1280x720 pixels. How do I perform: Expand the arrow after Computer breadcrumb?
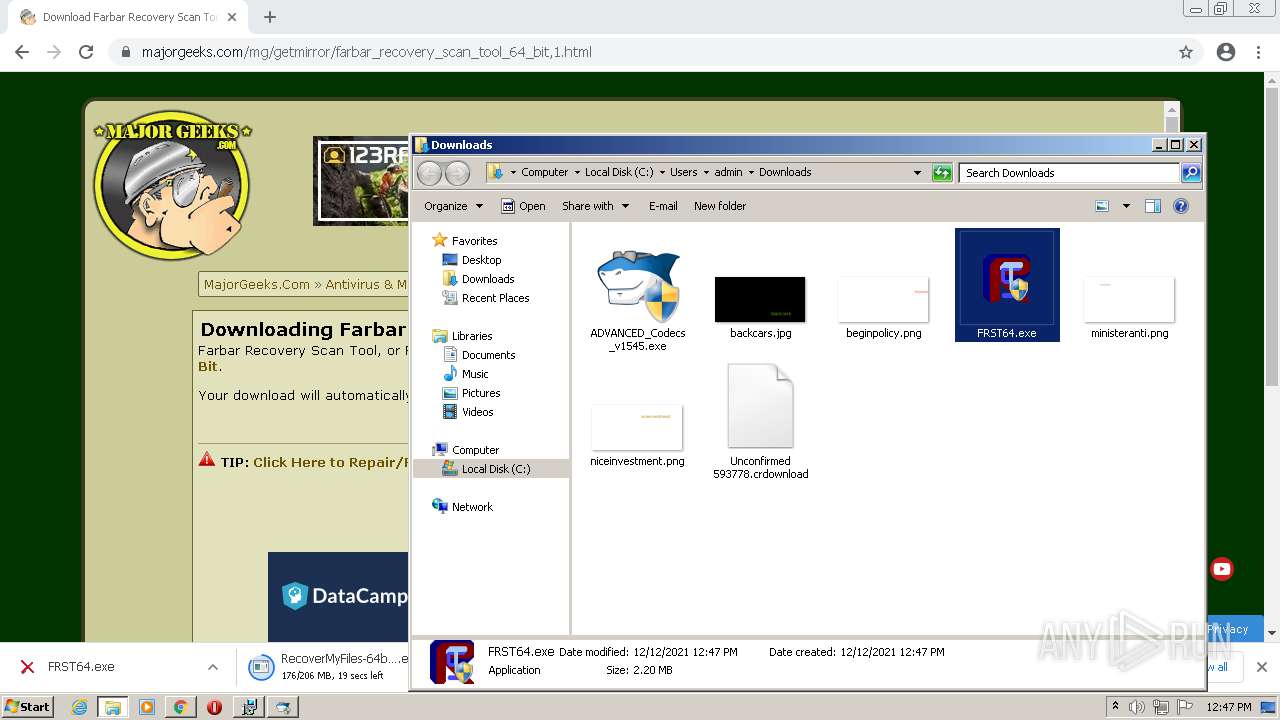pyautogui.click(x=577, y=173)
